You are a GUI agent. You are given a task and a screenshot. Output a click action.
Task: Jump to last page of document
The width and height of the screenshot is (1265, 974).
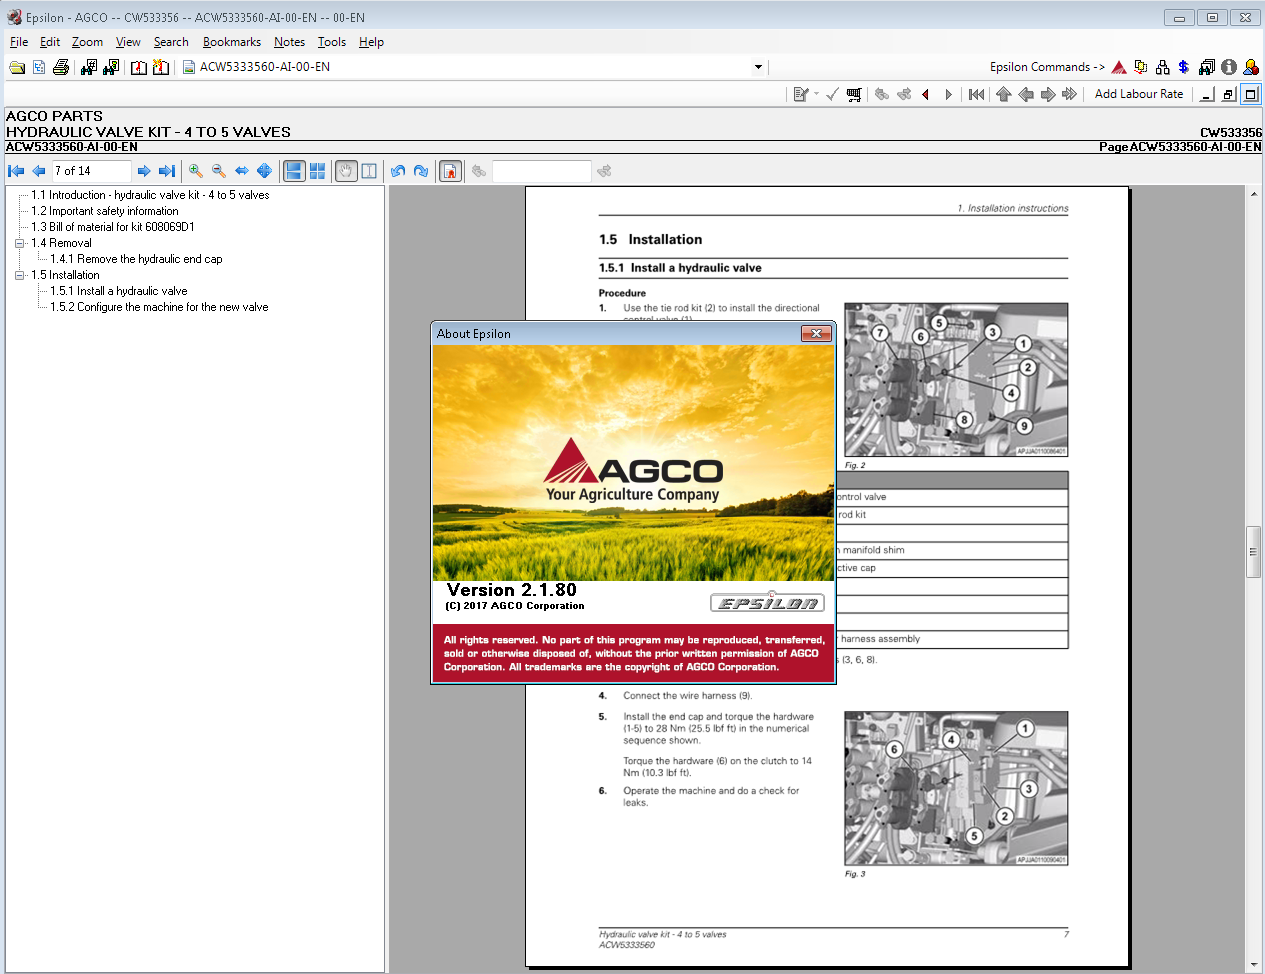pyautogui.click(x=167, y=171)
